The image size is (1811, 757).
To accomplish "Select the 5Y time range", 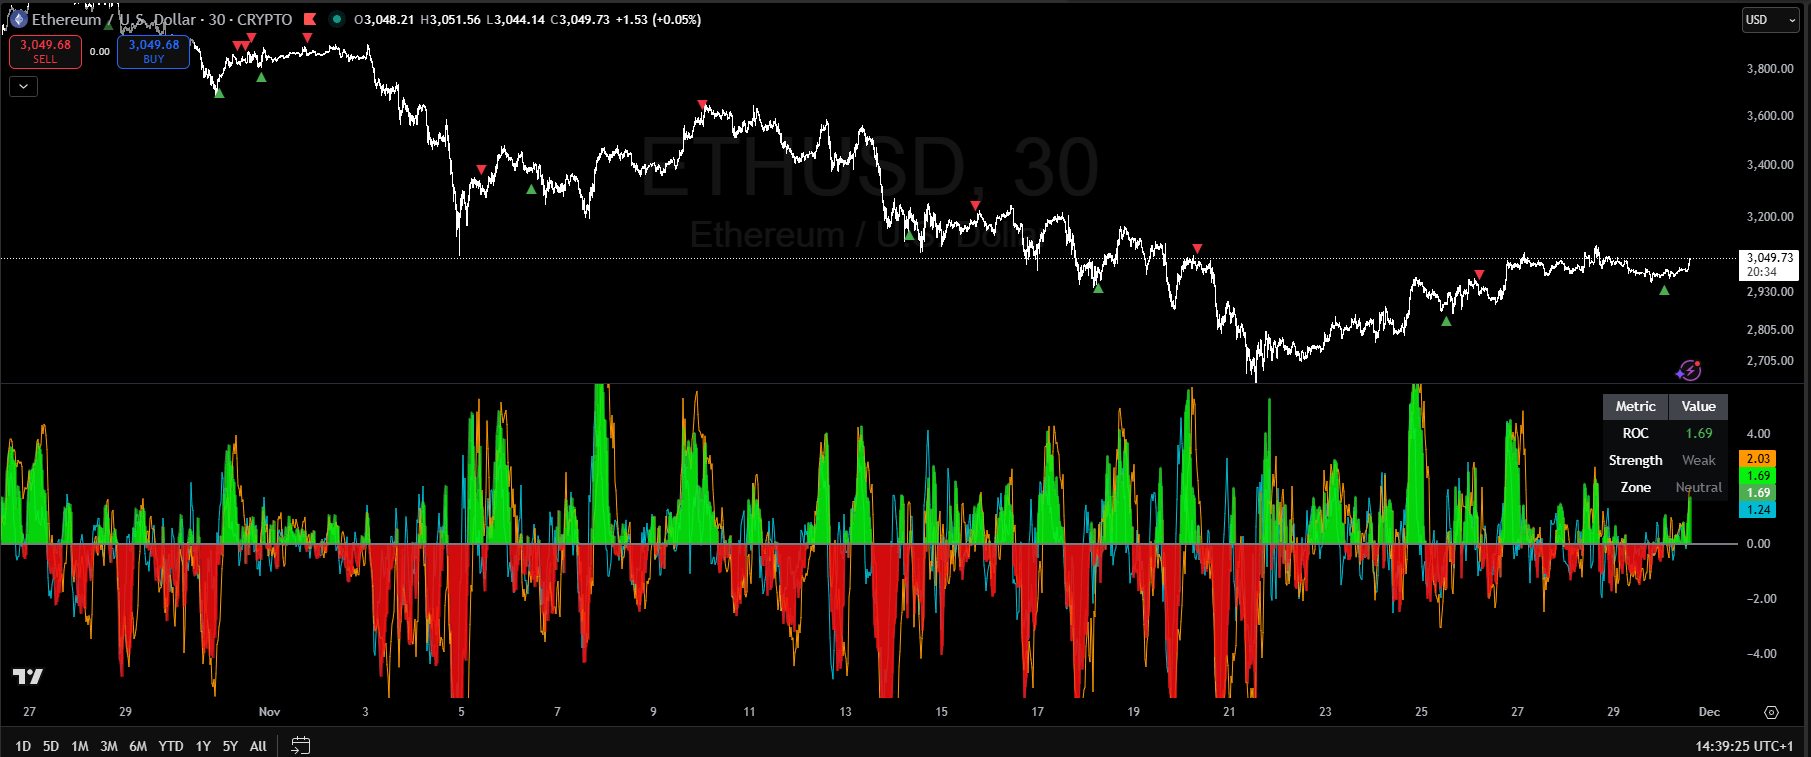I will (230, 746).
